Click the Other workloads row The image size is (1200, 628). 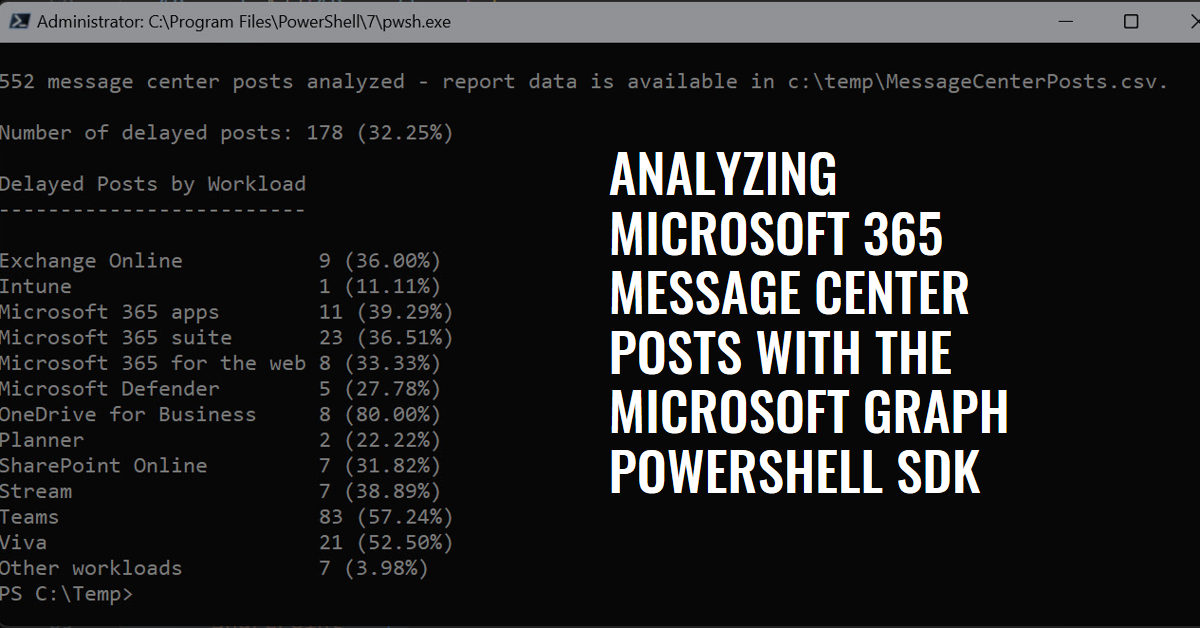click(x=214, y=568)
